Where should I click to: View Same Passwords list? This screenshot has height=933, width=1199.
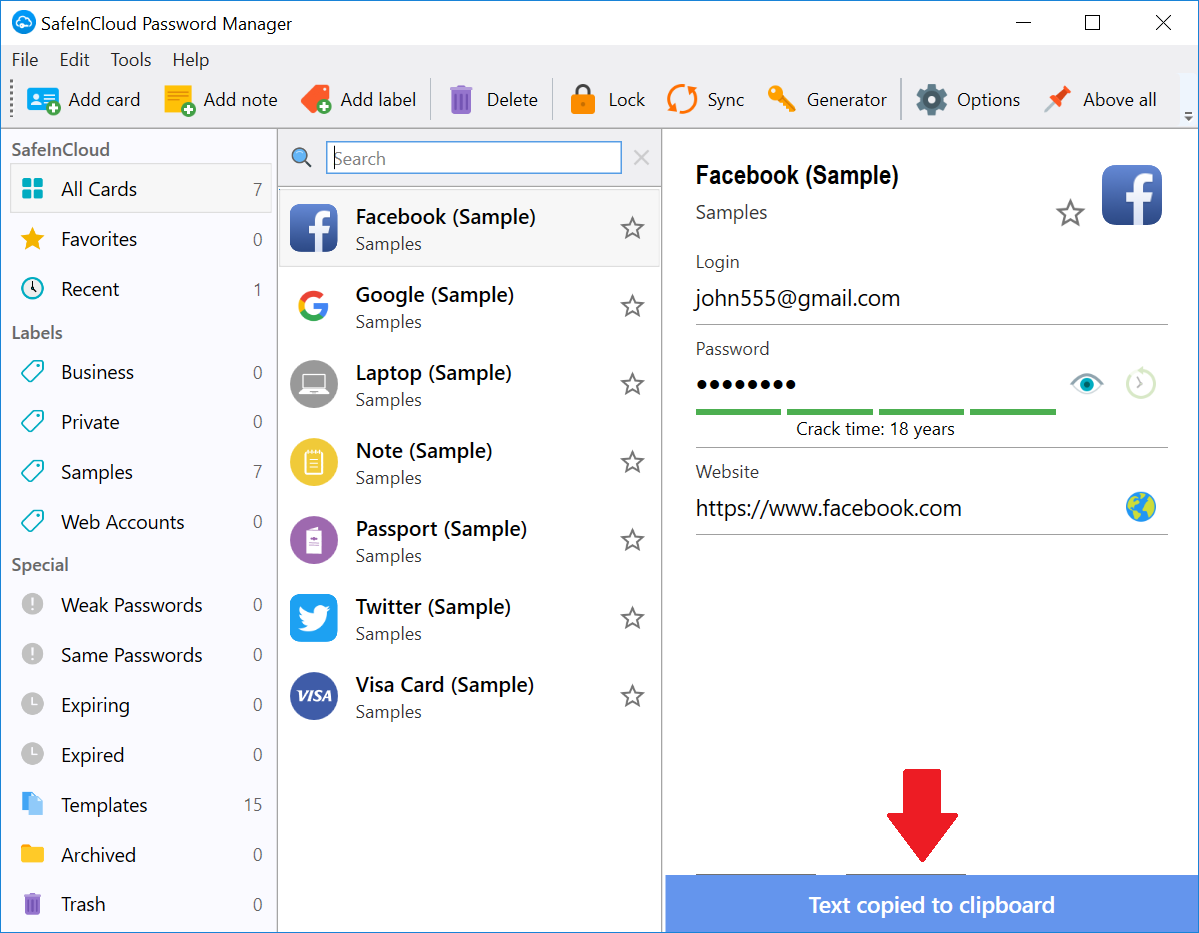point(141,655)
